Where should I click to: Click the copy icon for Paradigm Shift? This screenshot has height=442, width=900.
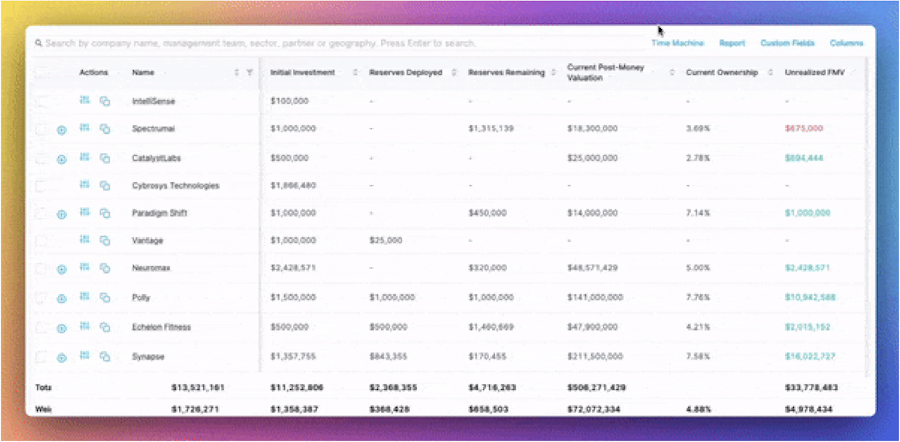[104, 213]
